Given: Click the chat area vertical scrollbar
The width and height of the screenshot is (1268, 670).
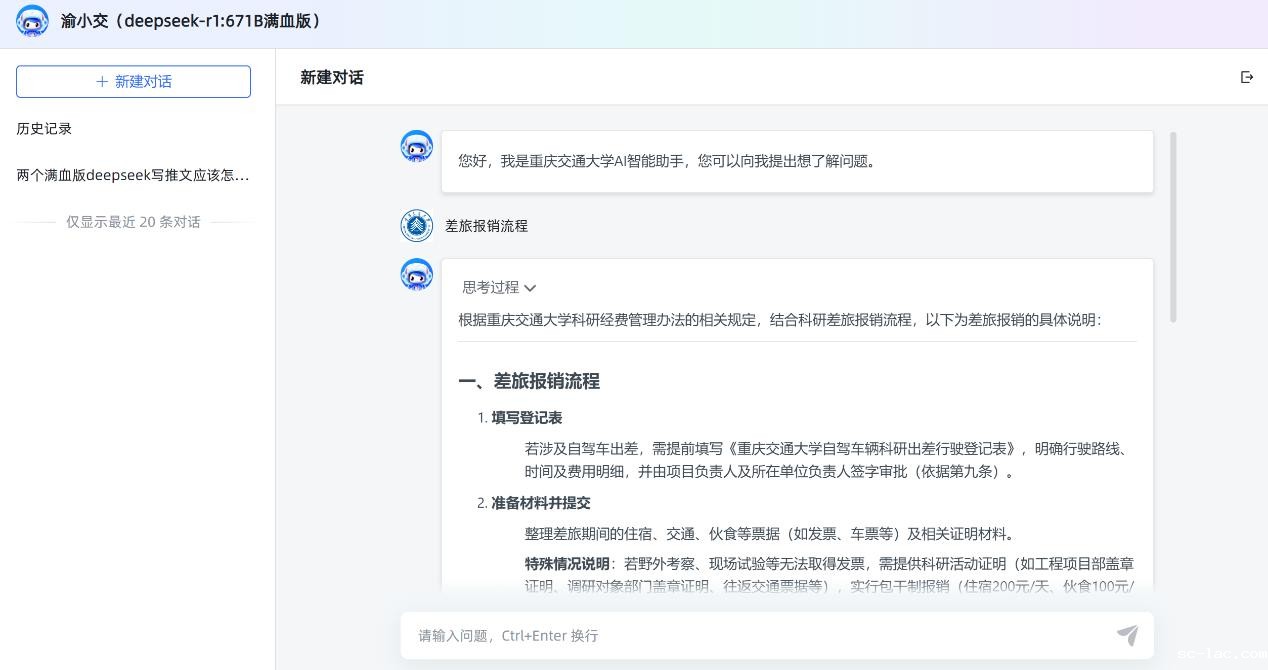Looking at the screenshot, I should click(1173, 228).
